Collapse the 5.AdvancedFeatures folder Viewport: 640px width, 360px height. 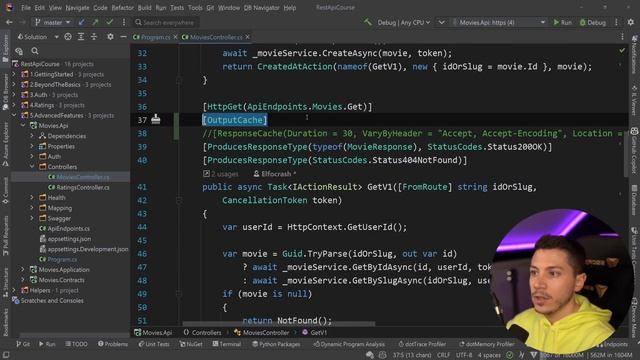14,116
